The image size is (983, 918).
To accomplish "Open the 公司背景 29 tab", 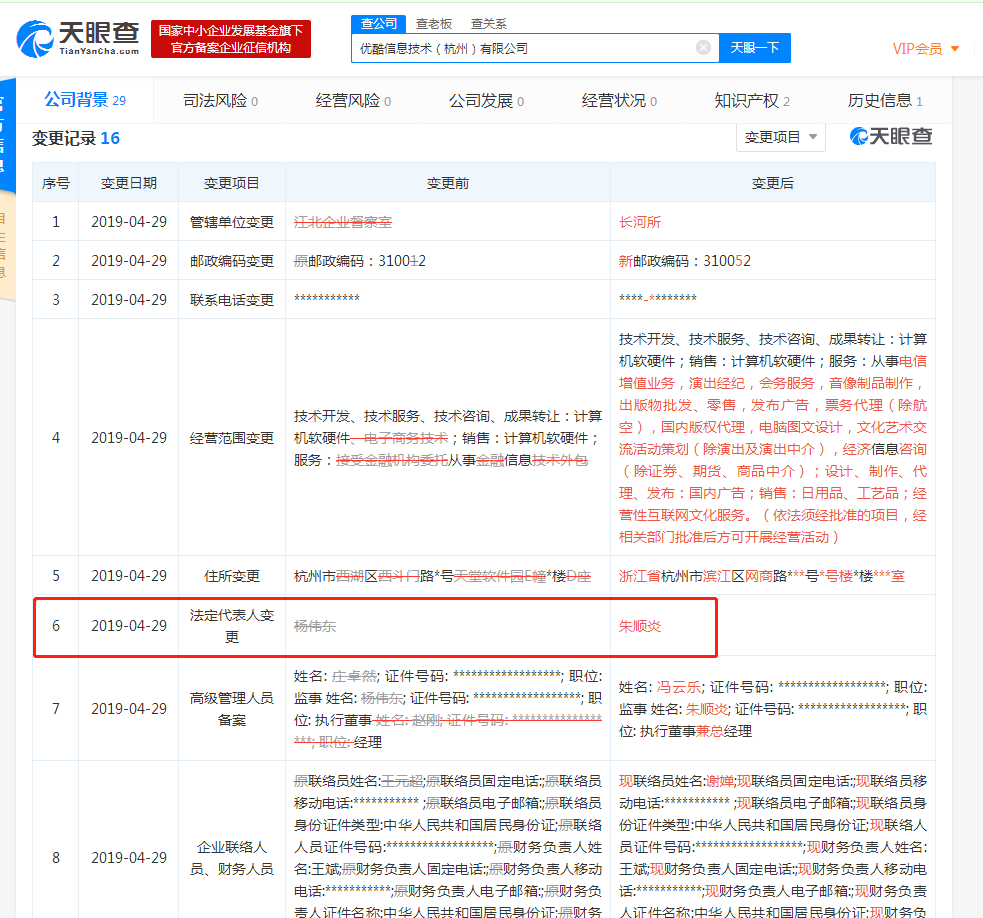I will pos(85,100).
